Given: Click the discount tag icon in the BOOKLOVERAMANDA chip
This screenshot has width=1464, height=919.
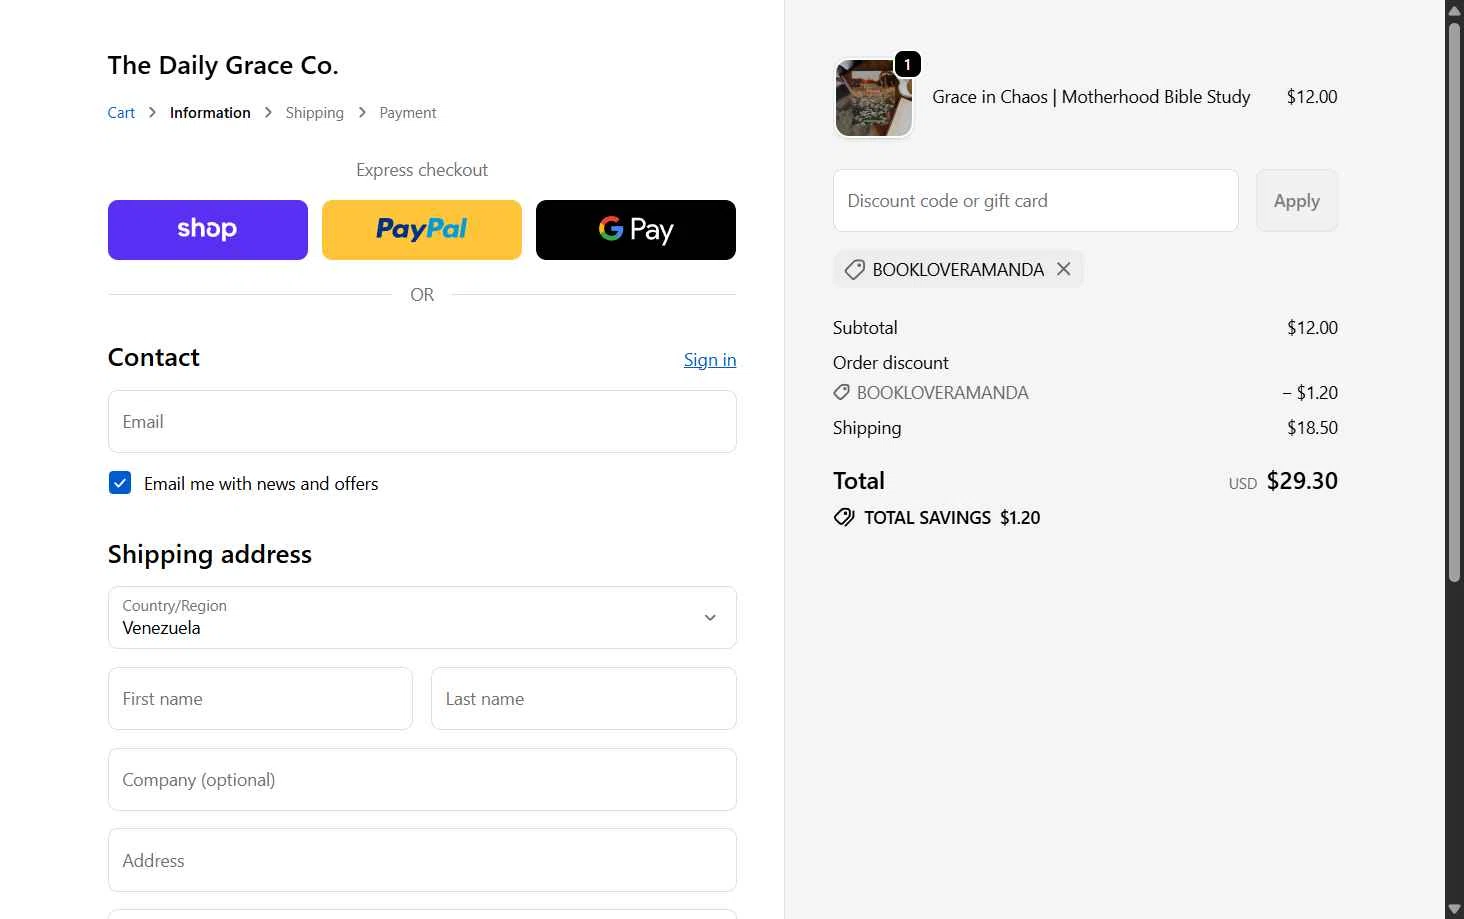Looking at the screenshot, I should point(854,269).
